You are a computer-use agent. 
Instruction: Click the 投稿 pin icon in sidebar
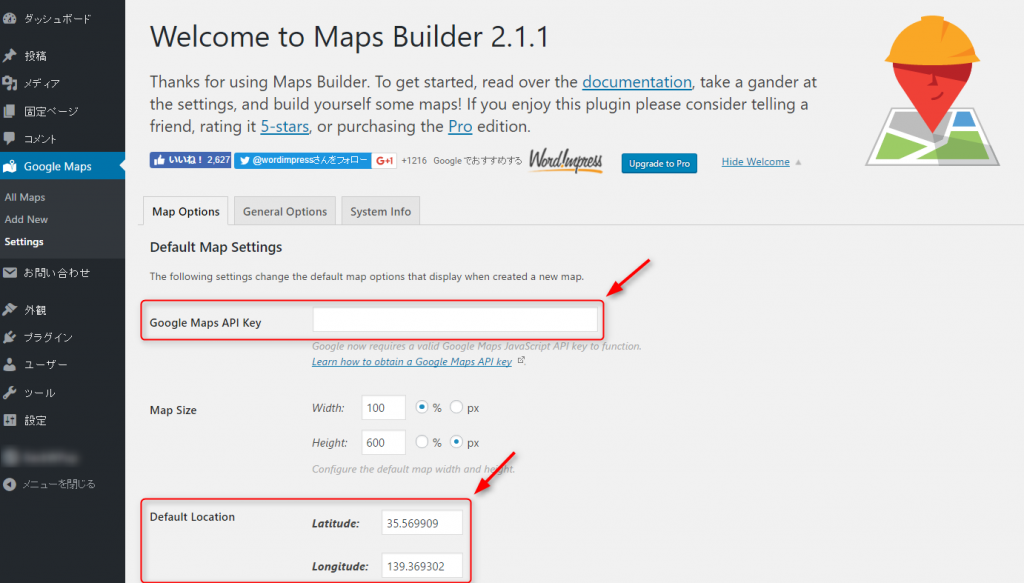point(9,55)
